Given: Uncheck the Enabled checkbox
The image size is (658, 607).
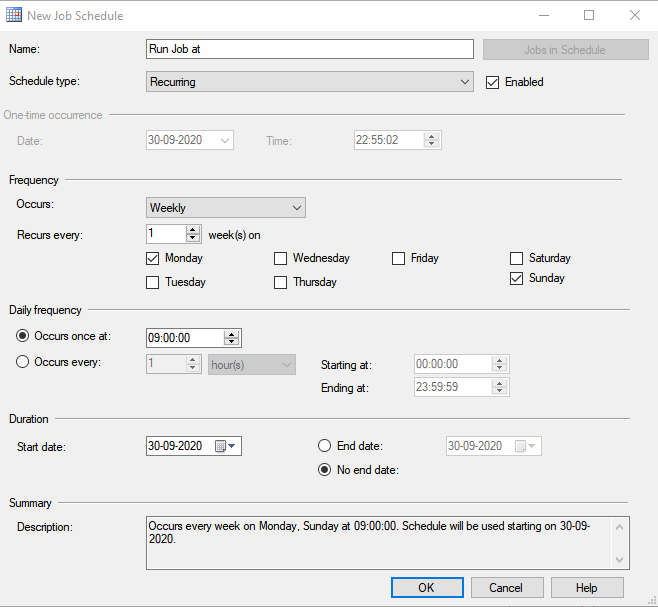Looking at the screenshot, I should point(492,82).
